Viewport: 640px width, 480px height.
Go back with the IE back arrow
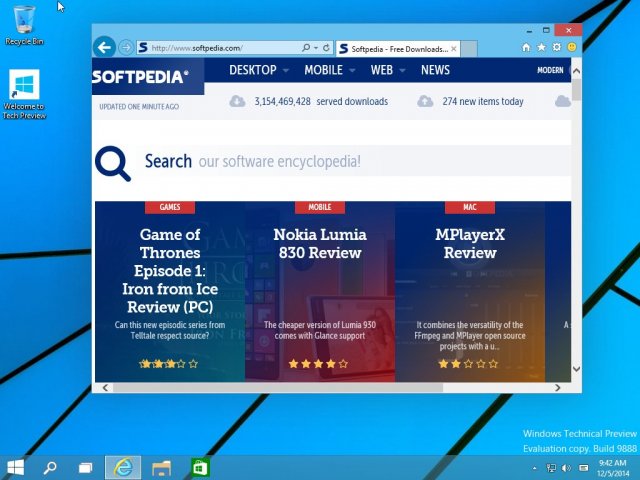[x=104, y=48]
